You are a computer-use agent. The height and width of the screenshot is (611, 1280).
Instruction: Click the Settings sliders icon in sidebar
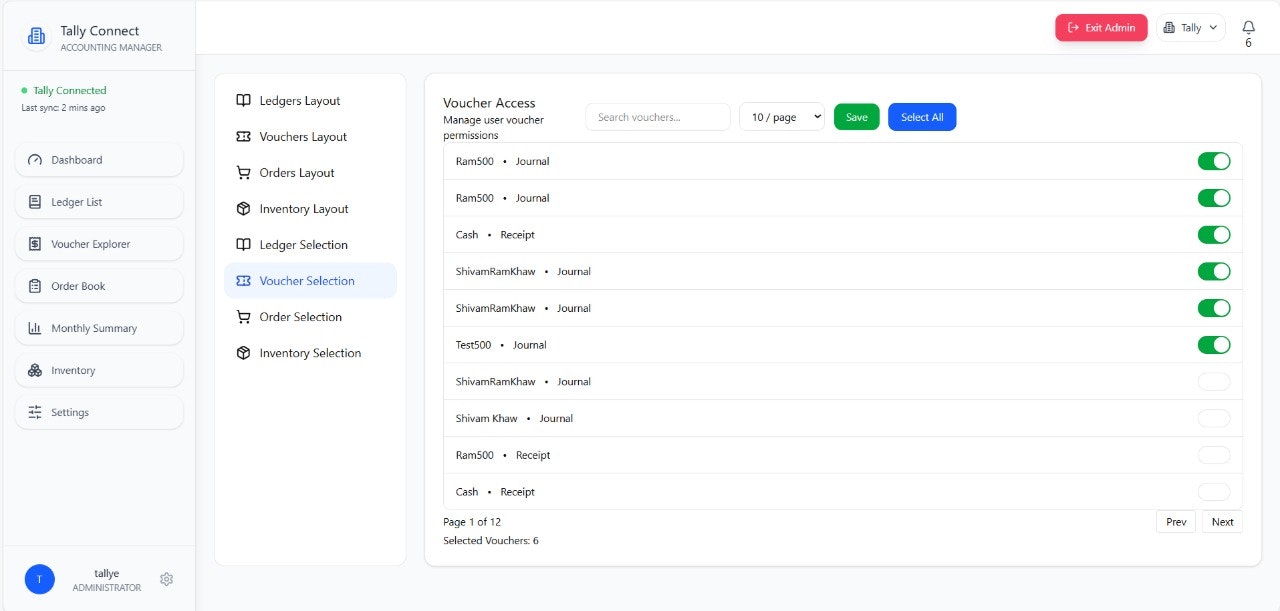[35, 412]
